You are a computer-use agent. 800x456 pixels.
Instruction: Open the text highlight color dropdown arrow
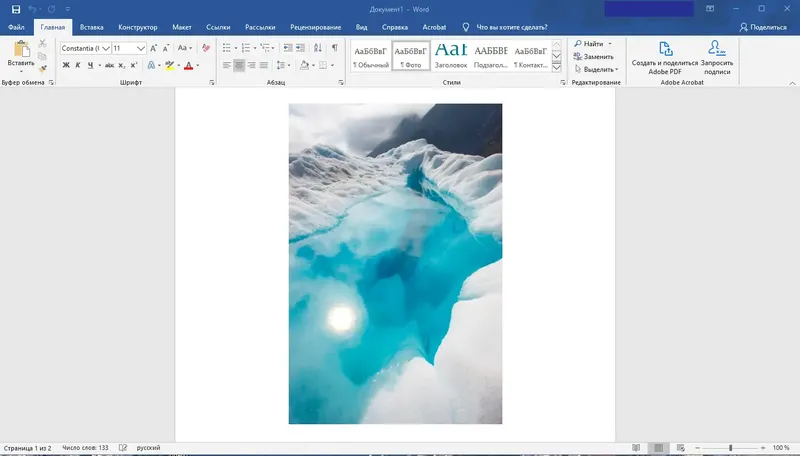click(x=179, y=65)
